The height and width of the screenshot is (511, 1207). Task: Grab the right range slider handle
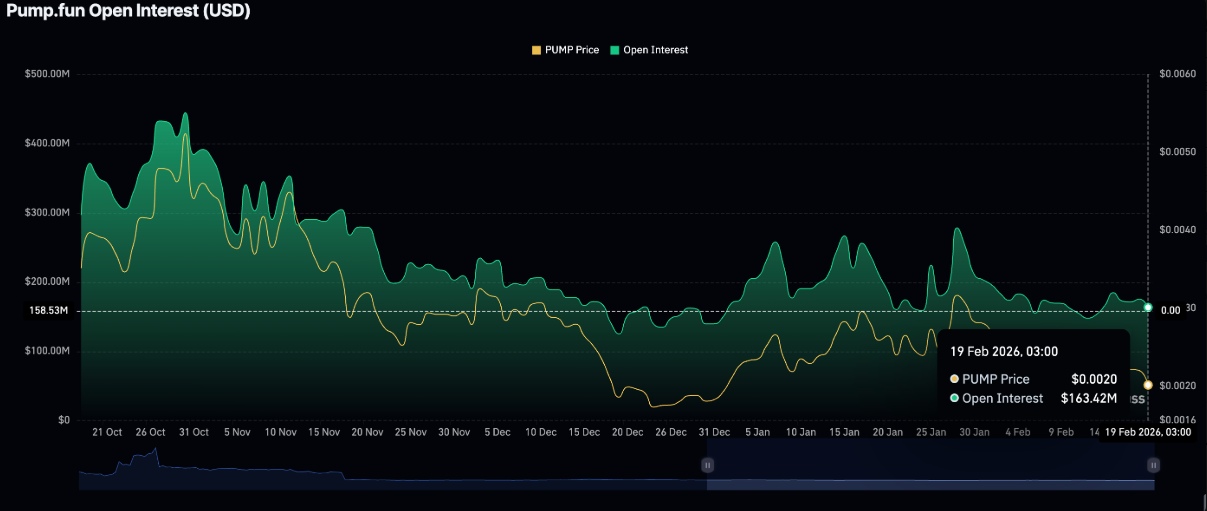1153,465
